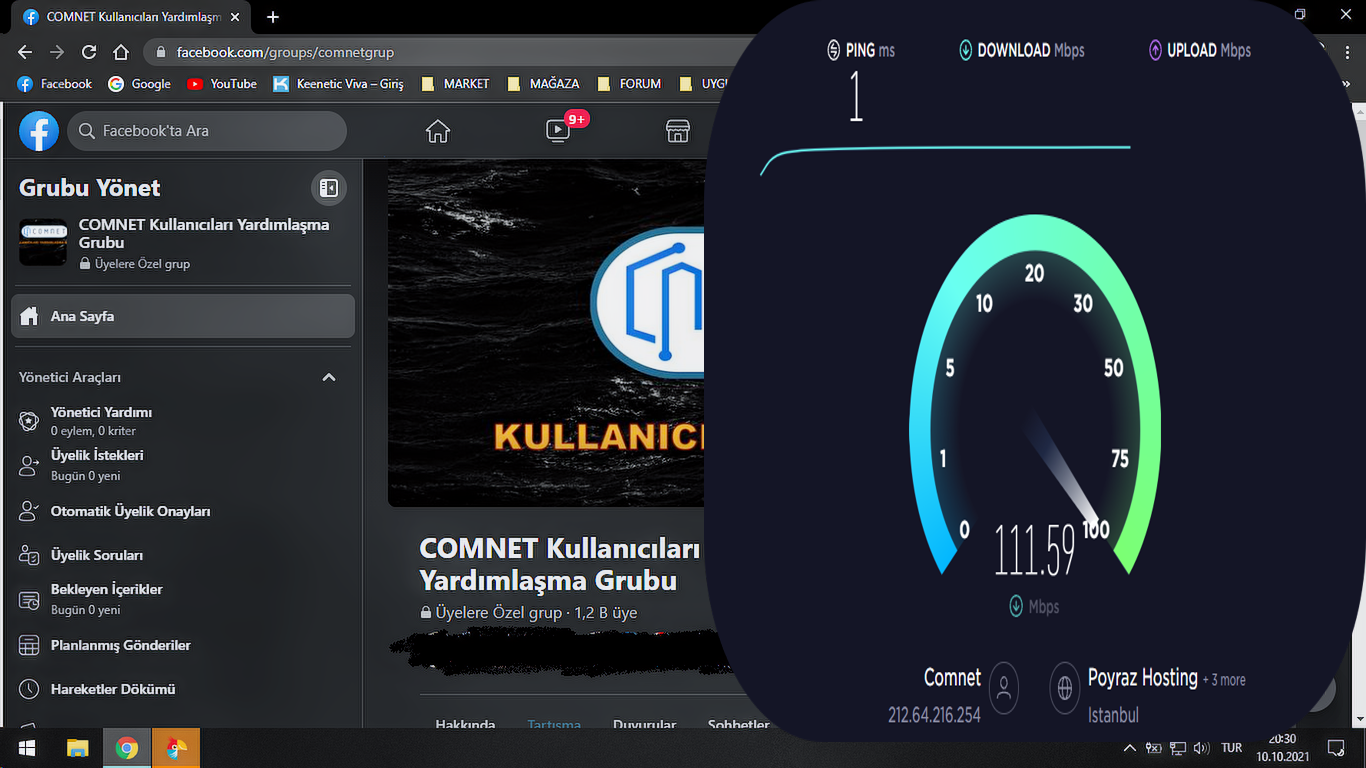Image resolution: width=1366 pixels, height=768 pixels.
Task: Click the UPLOAD Mbps label in Speedtest
Action: (x=1199, y=50)
